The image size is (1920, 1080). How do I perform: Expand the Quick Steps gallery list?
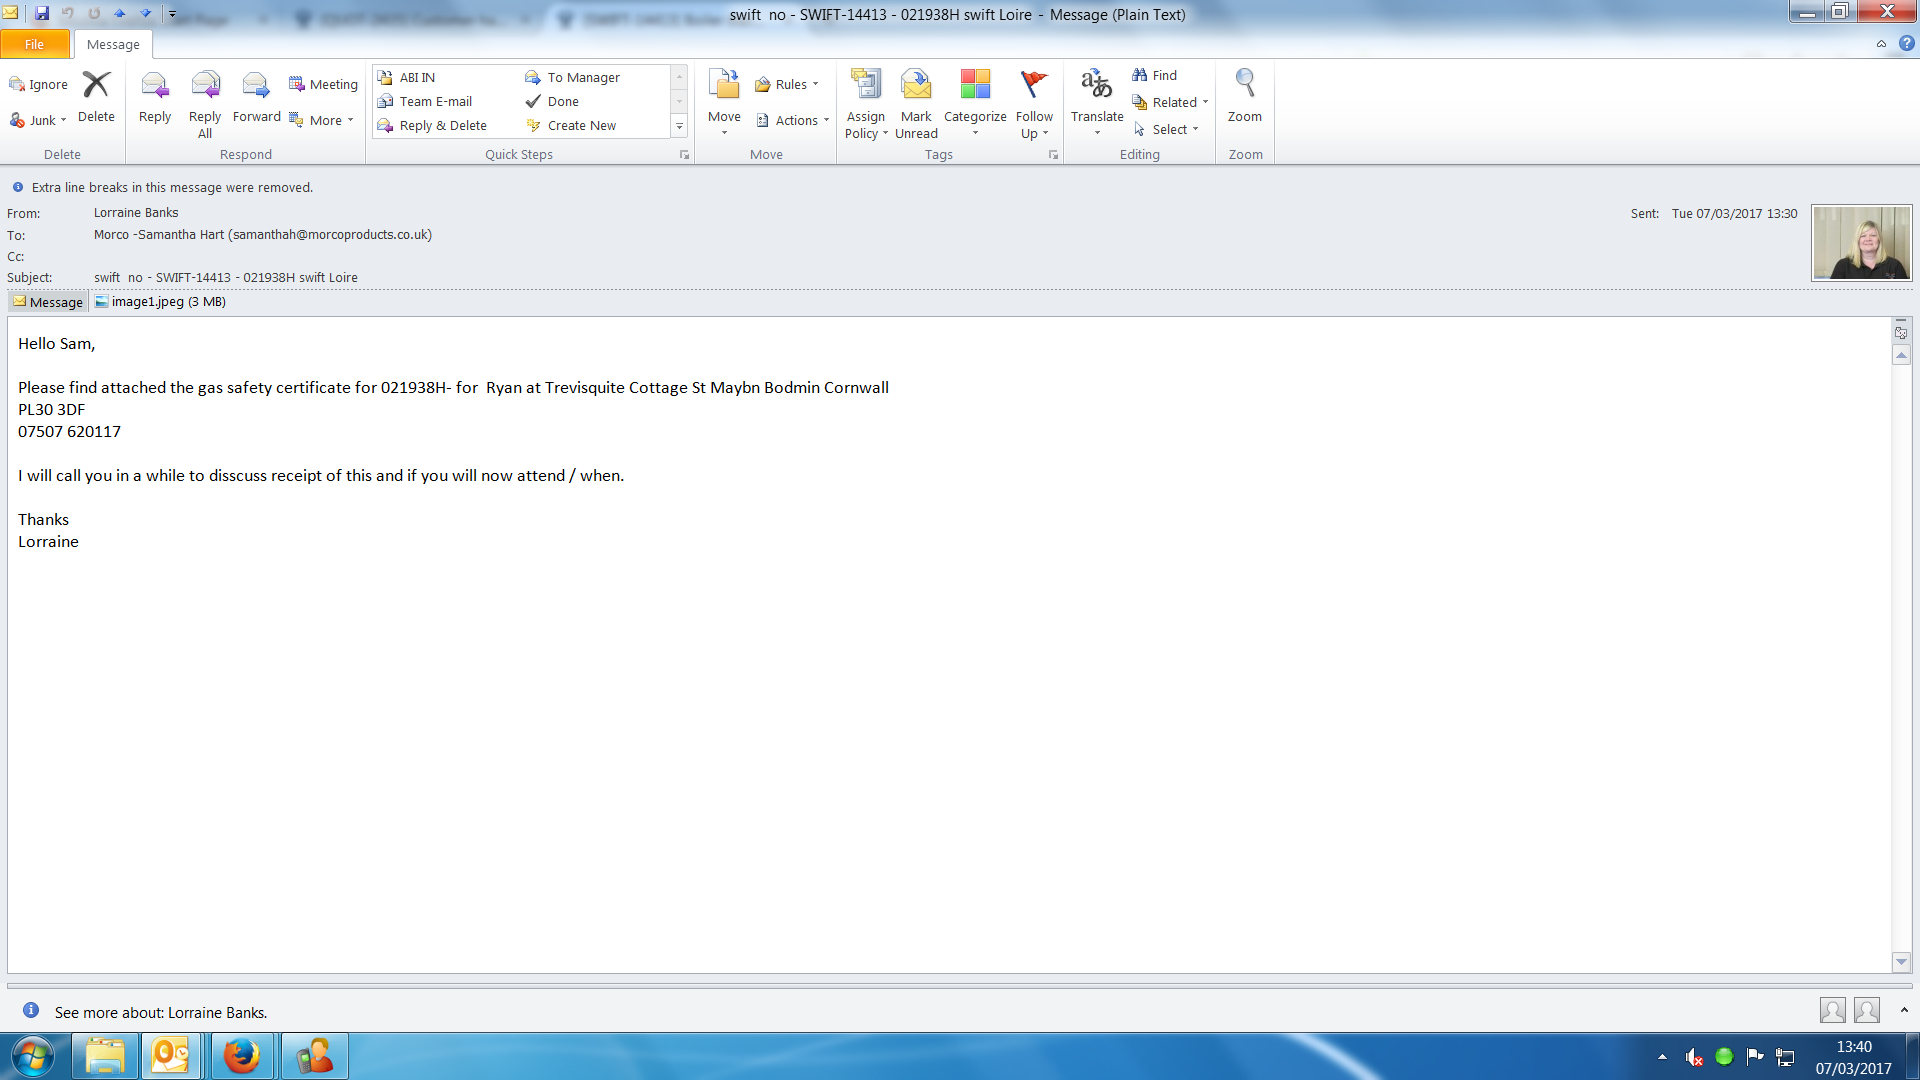pyautogui.click(x=679, y=126)
